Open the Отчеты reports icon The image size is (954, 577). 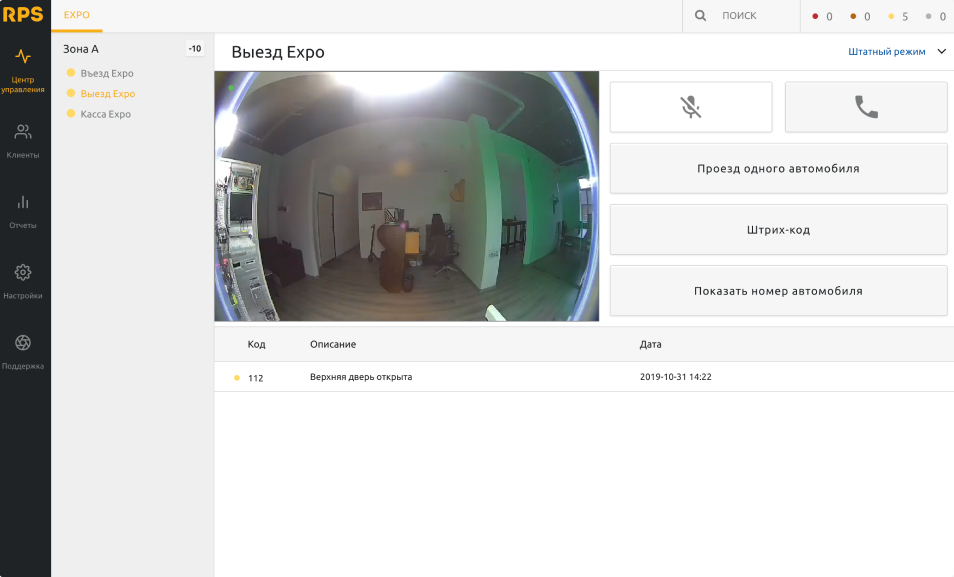coord(24,211)
